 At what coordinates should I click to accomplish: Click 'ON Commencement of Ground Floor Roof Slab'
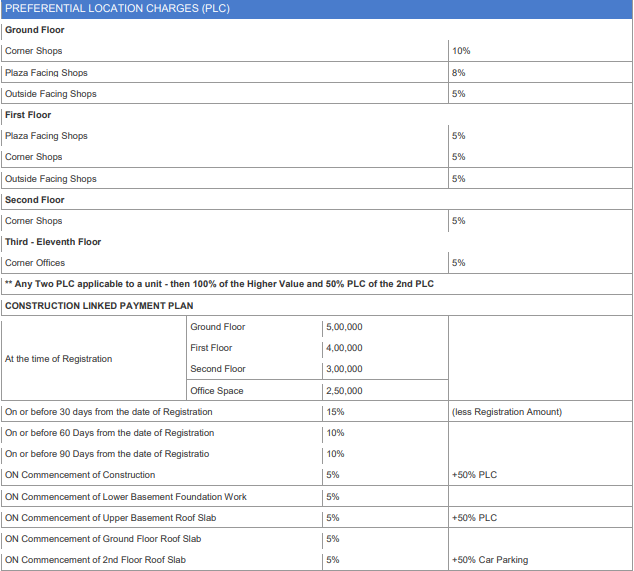click(x=103, y=539)
